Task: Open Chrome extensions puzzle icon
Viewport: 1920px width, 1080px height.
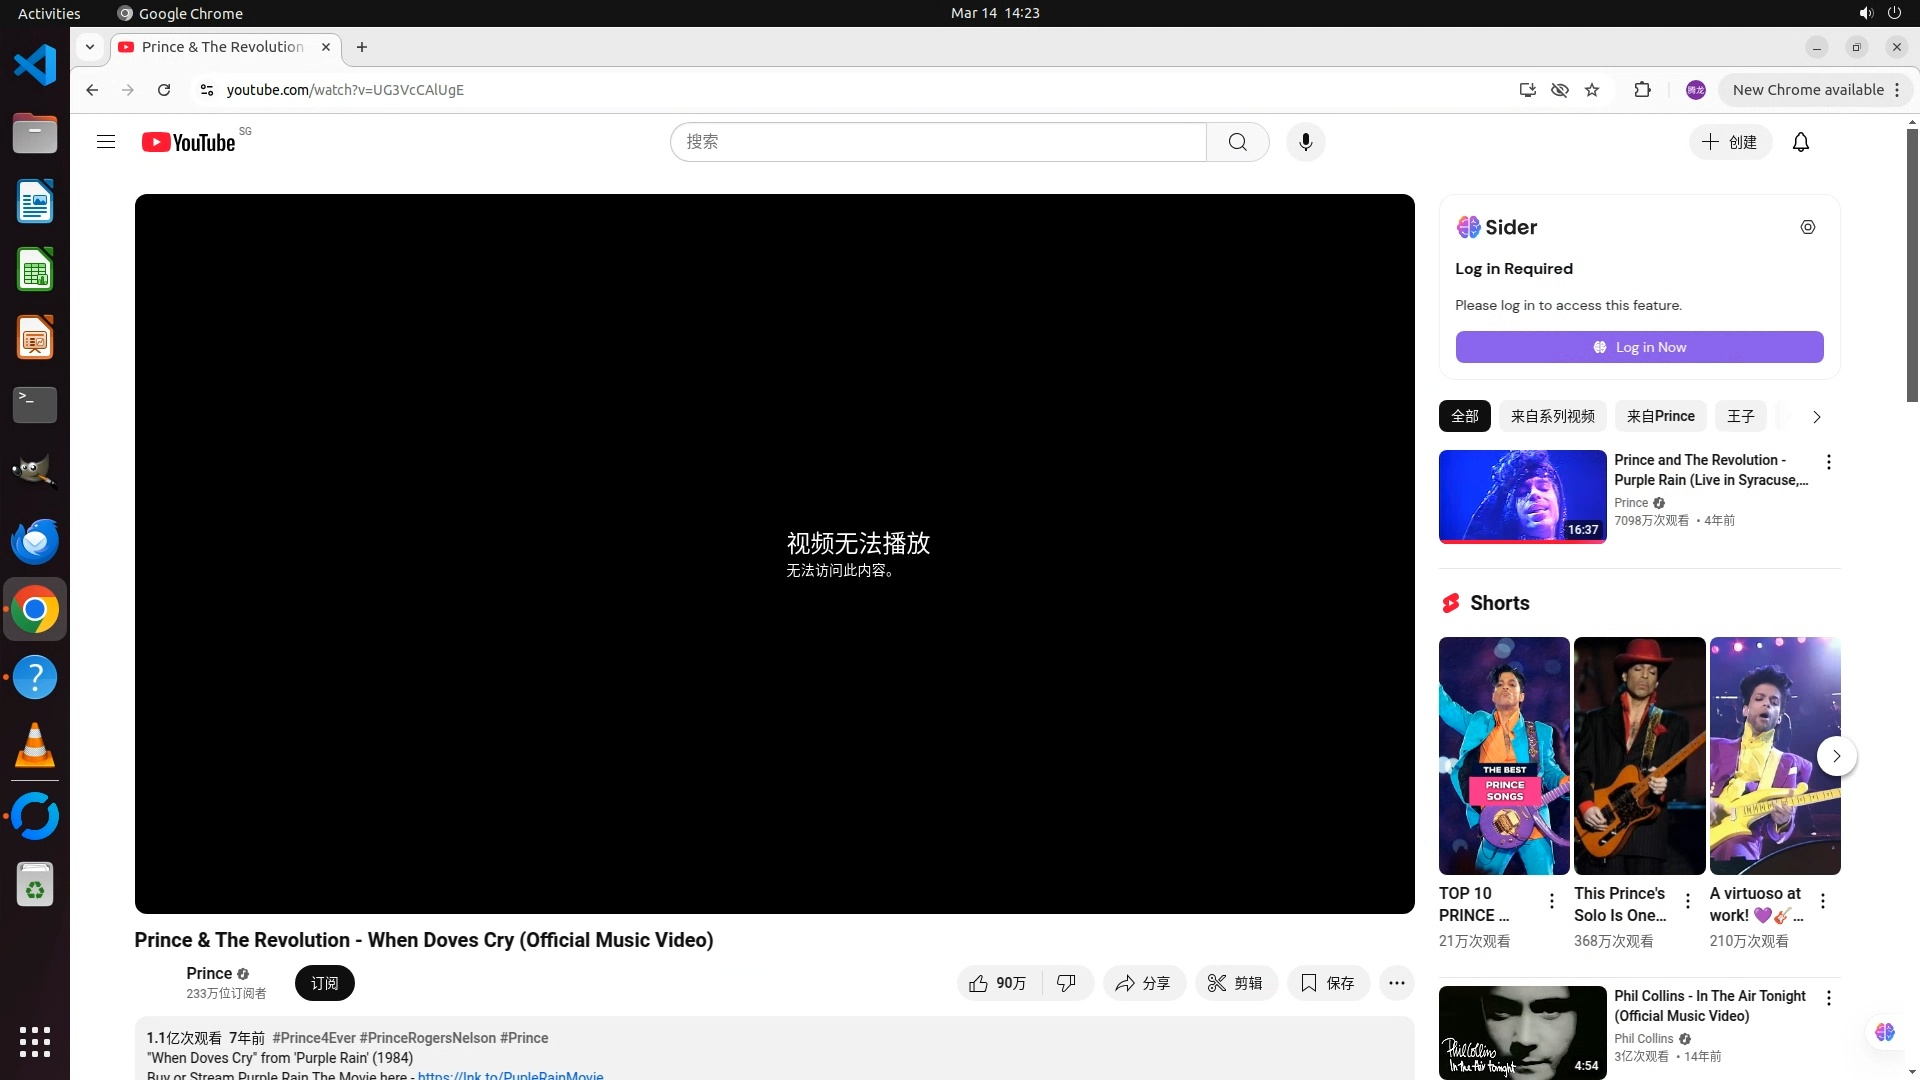Action: [1642, 90]
